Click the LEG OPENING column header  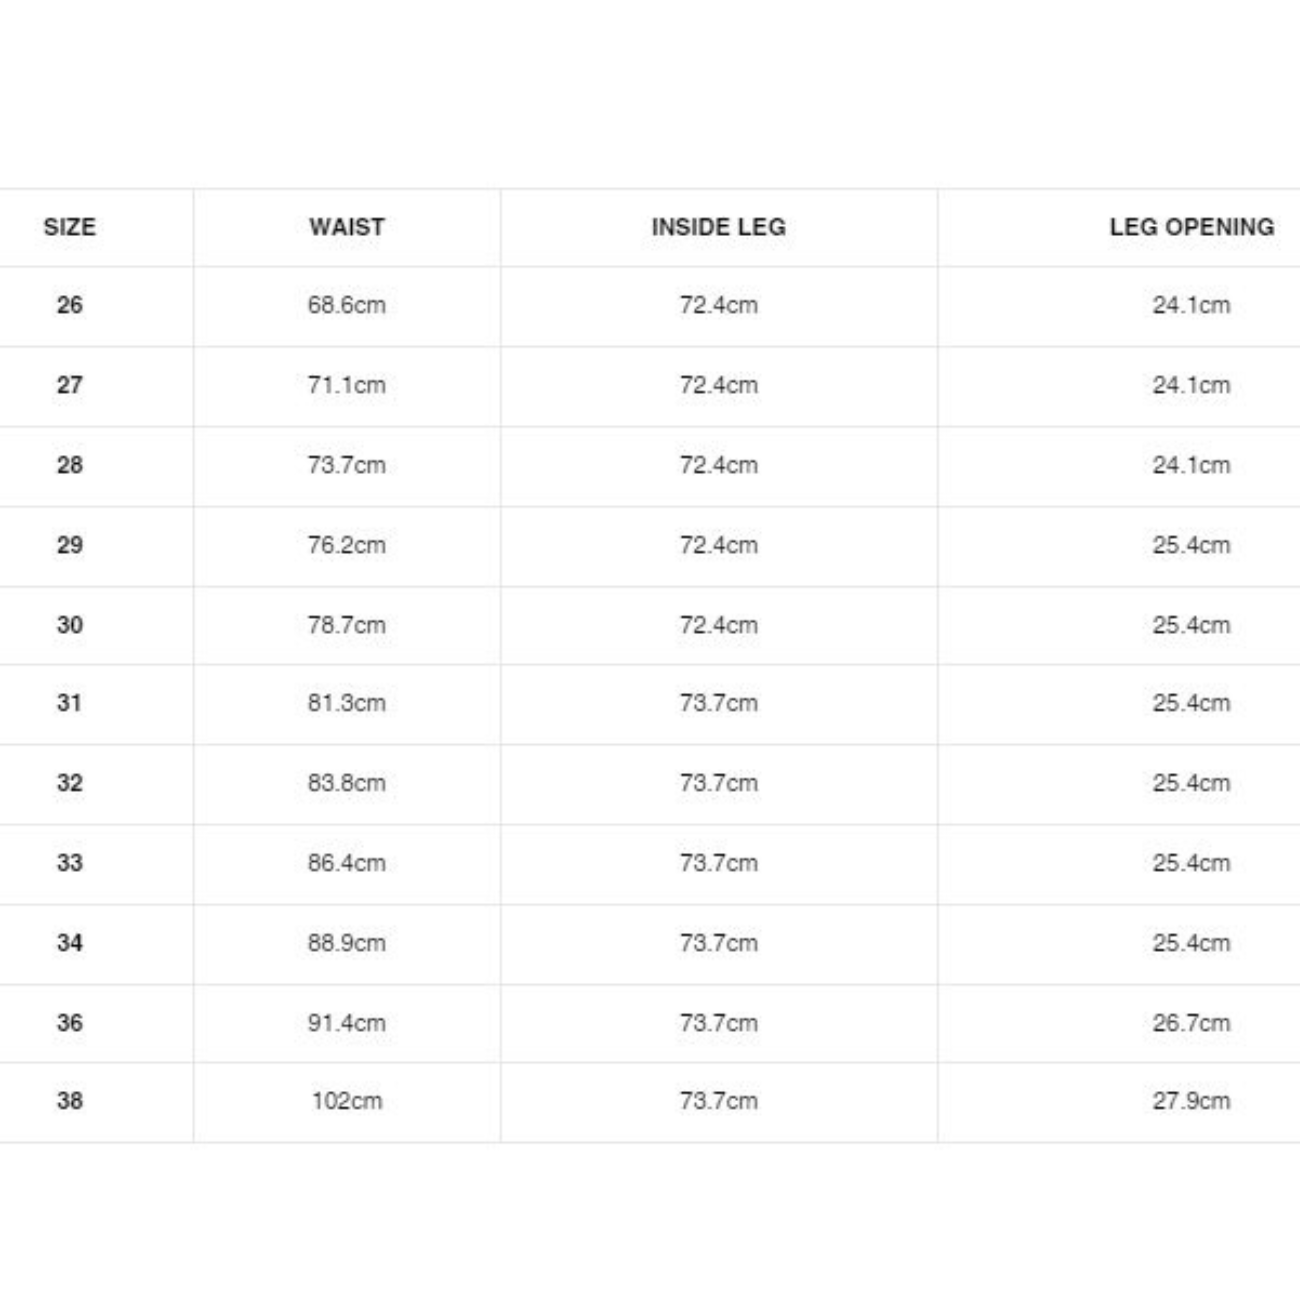coord(1191,227)
